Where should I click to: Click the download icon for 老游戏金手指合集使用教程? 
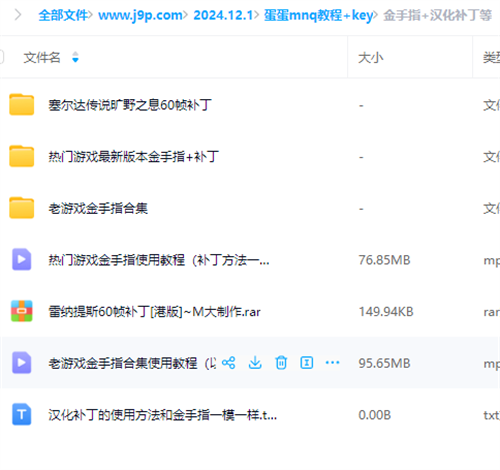[255, 363]
